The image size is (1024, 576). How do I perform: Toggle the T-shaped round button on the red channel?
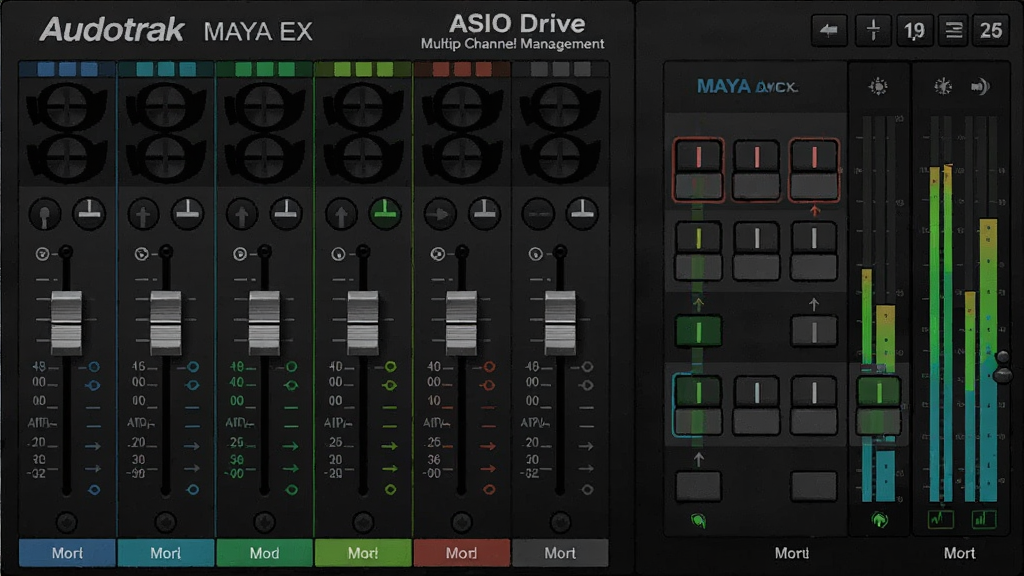[x=484, y=212]
